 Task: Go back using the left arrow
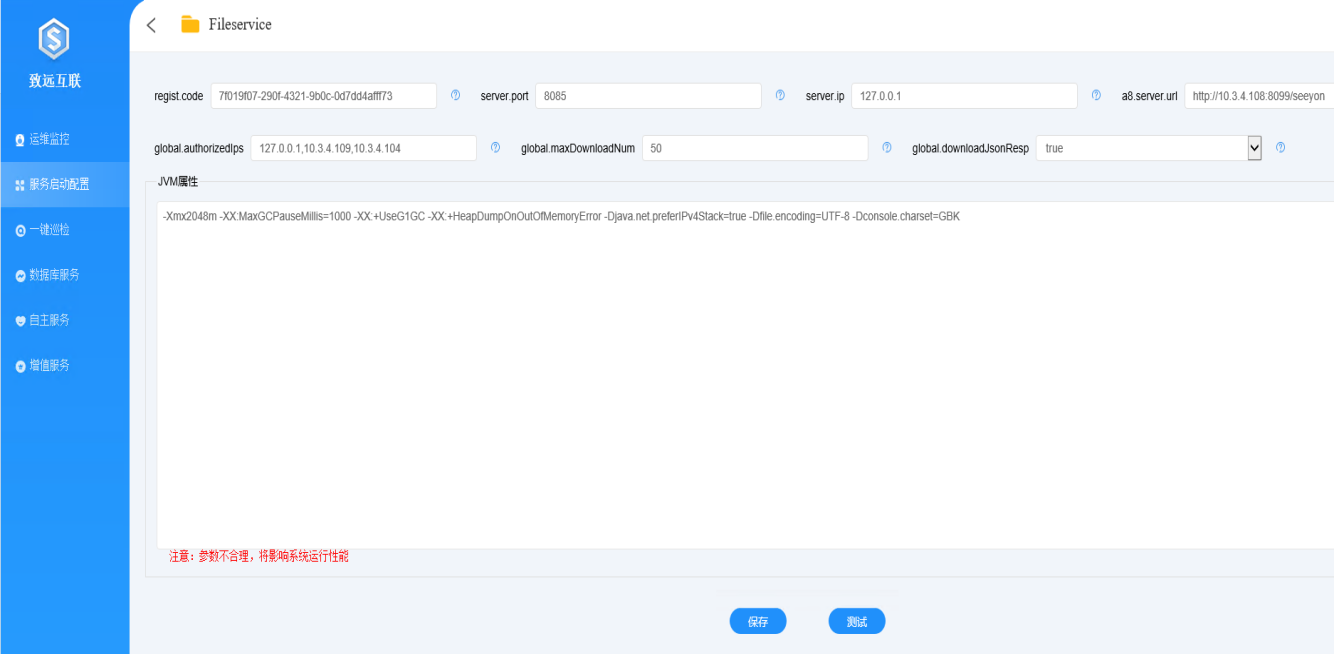pos(151,25)
